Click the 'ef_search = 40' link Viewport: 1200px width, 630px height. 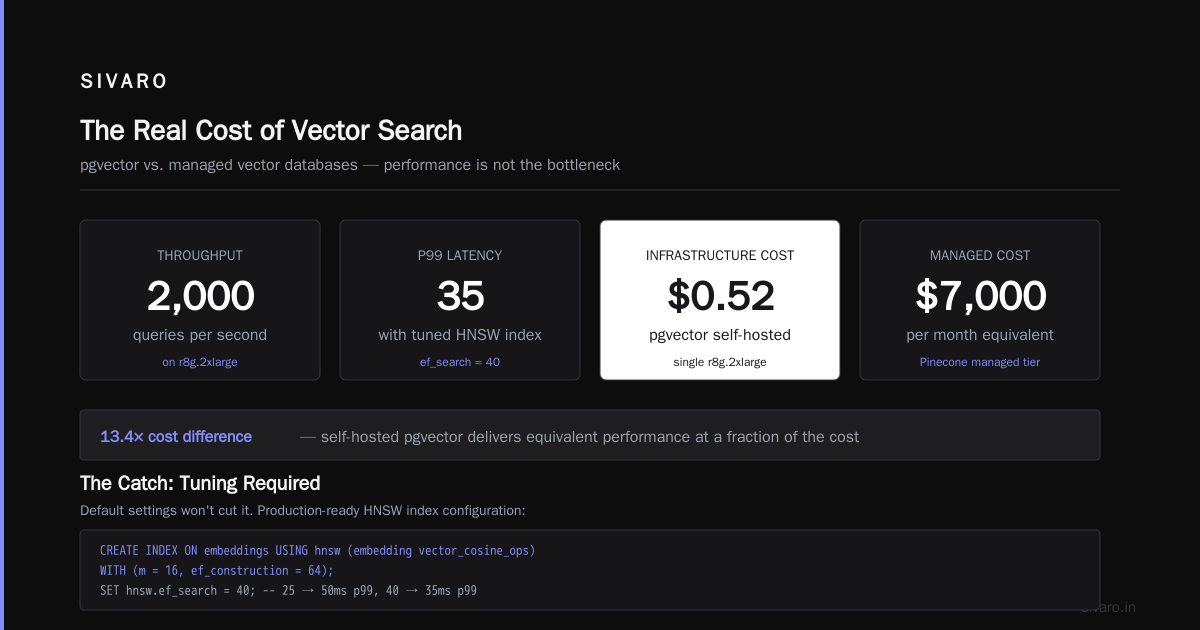click(x=460, y=362)
